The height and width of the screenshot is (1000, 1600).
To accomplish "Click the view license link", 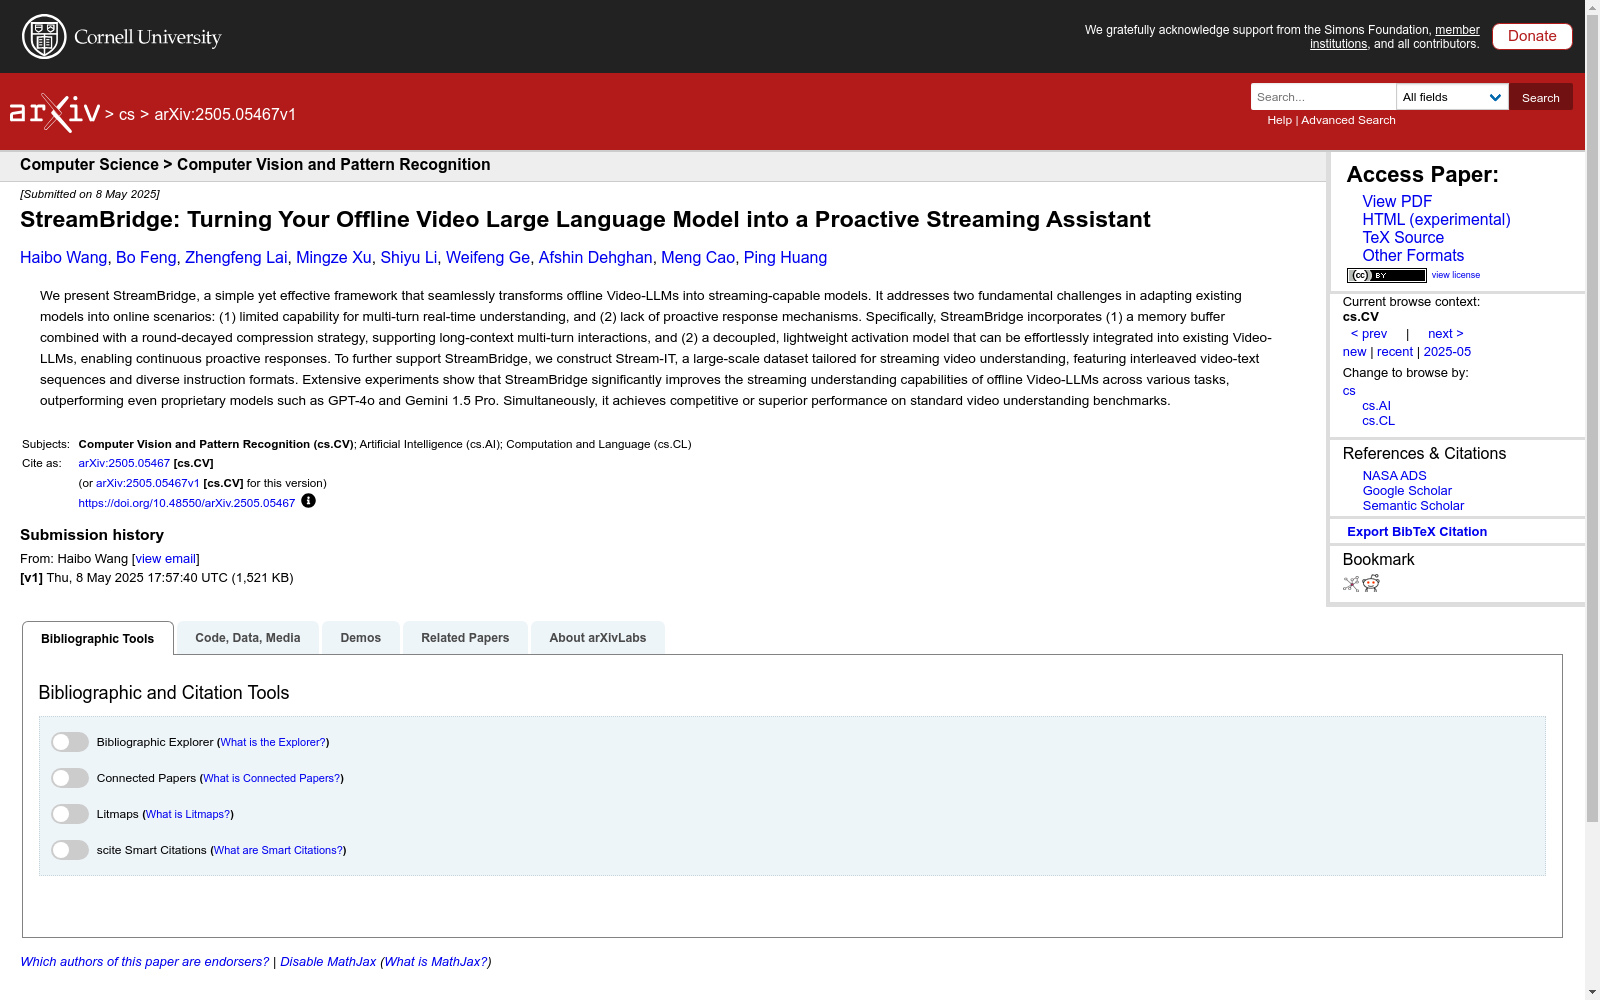I will pos(1456,275).
